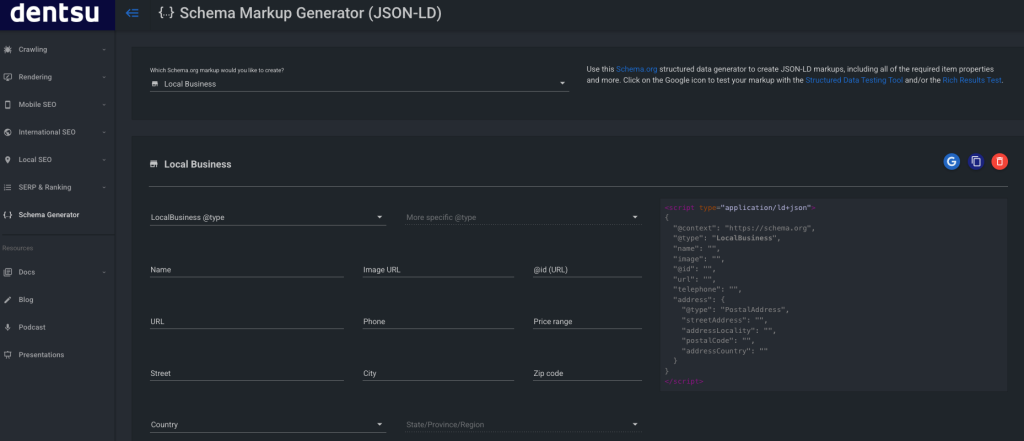
Task: Click the International SEO globe icon
Action: [7, 132]
